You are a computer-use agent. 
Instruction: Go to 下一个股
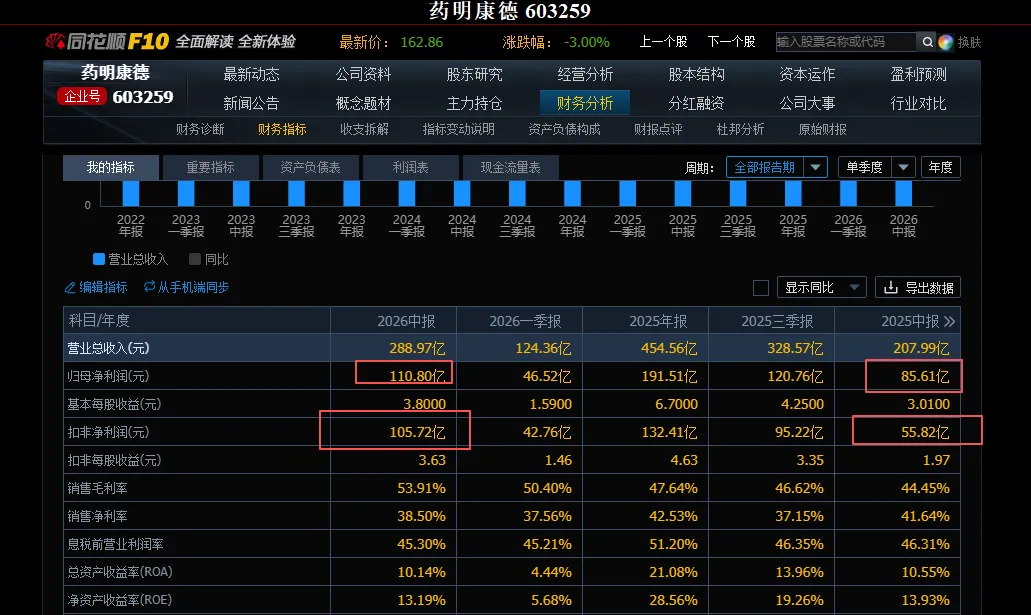pyautogui.click(x=731, y=42)
